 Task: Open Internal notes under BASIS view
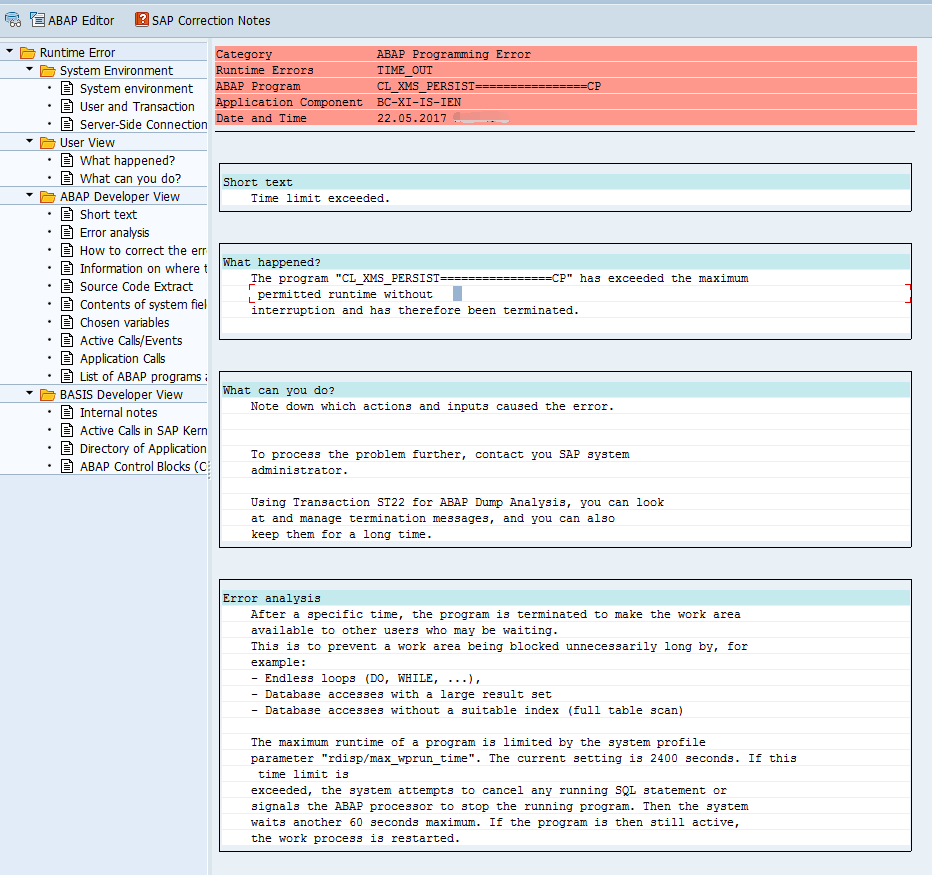pyautogui.click(x=119, y=413)
